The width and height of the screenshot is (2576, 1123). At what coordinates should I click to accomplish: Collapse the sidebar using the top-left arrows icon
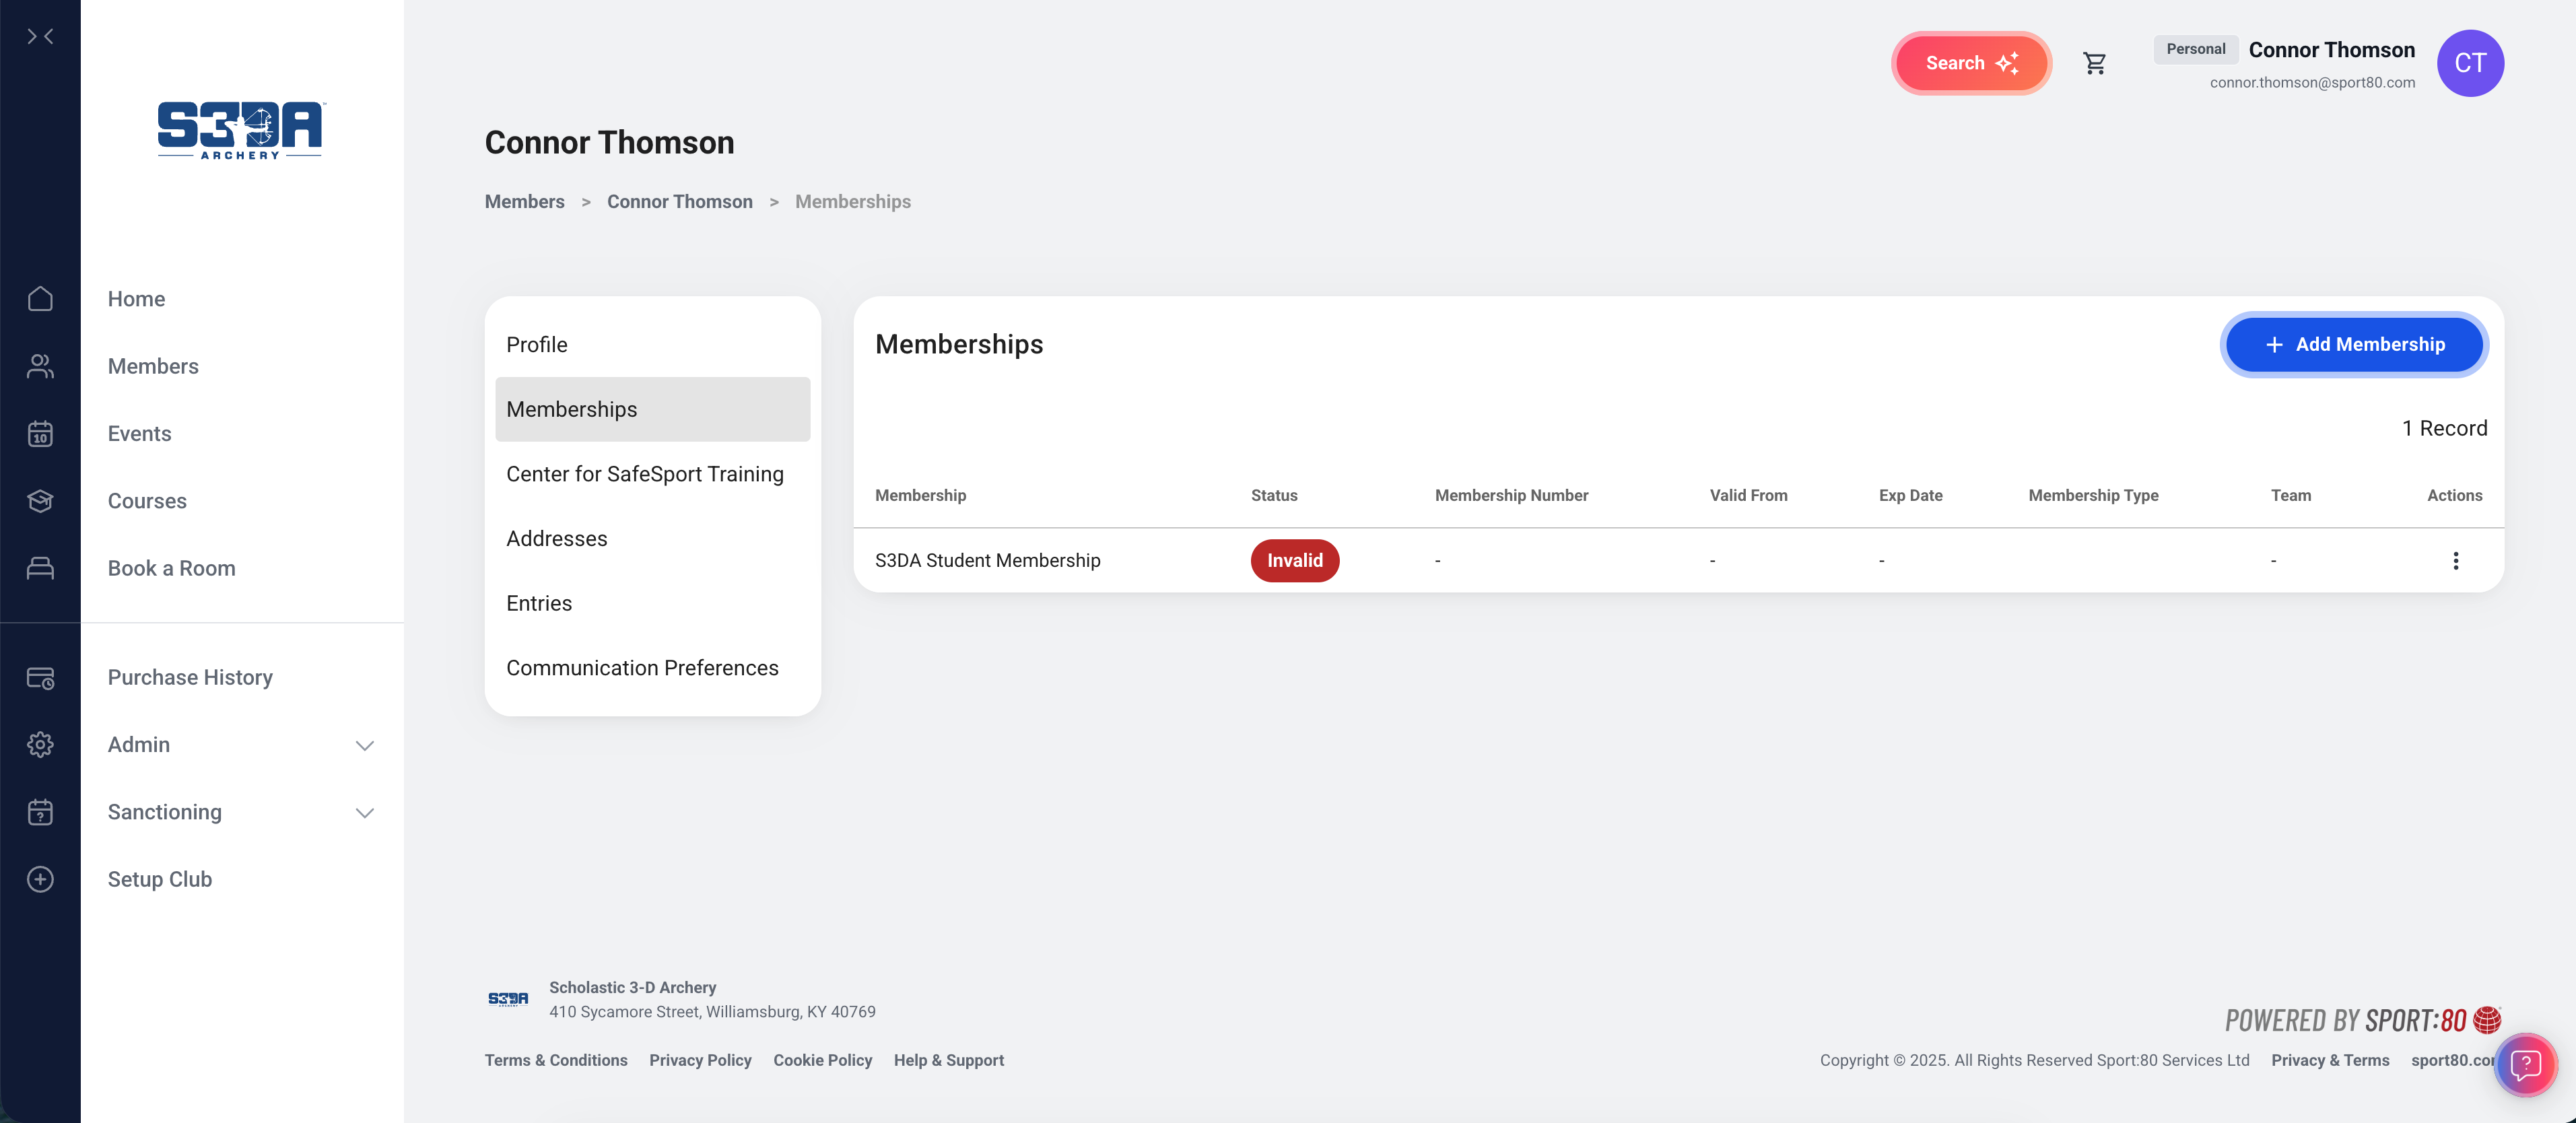40,37
